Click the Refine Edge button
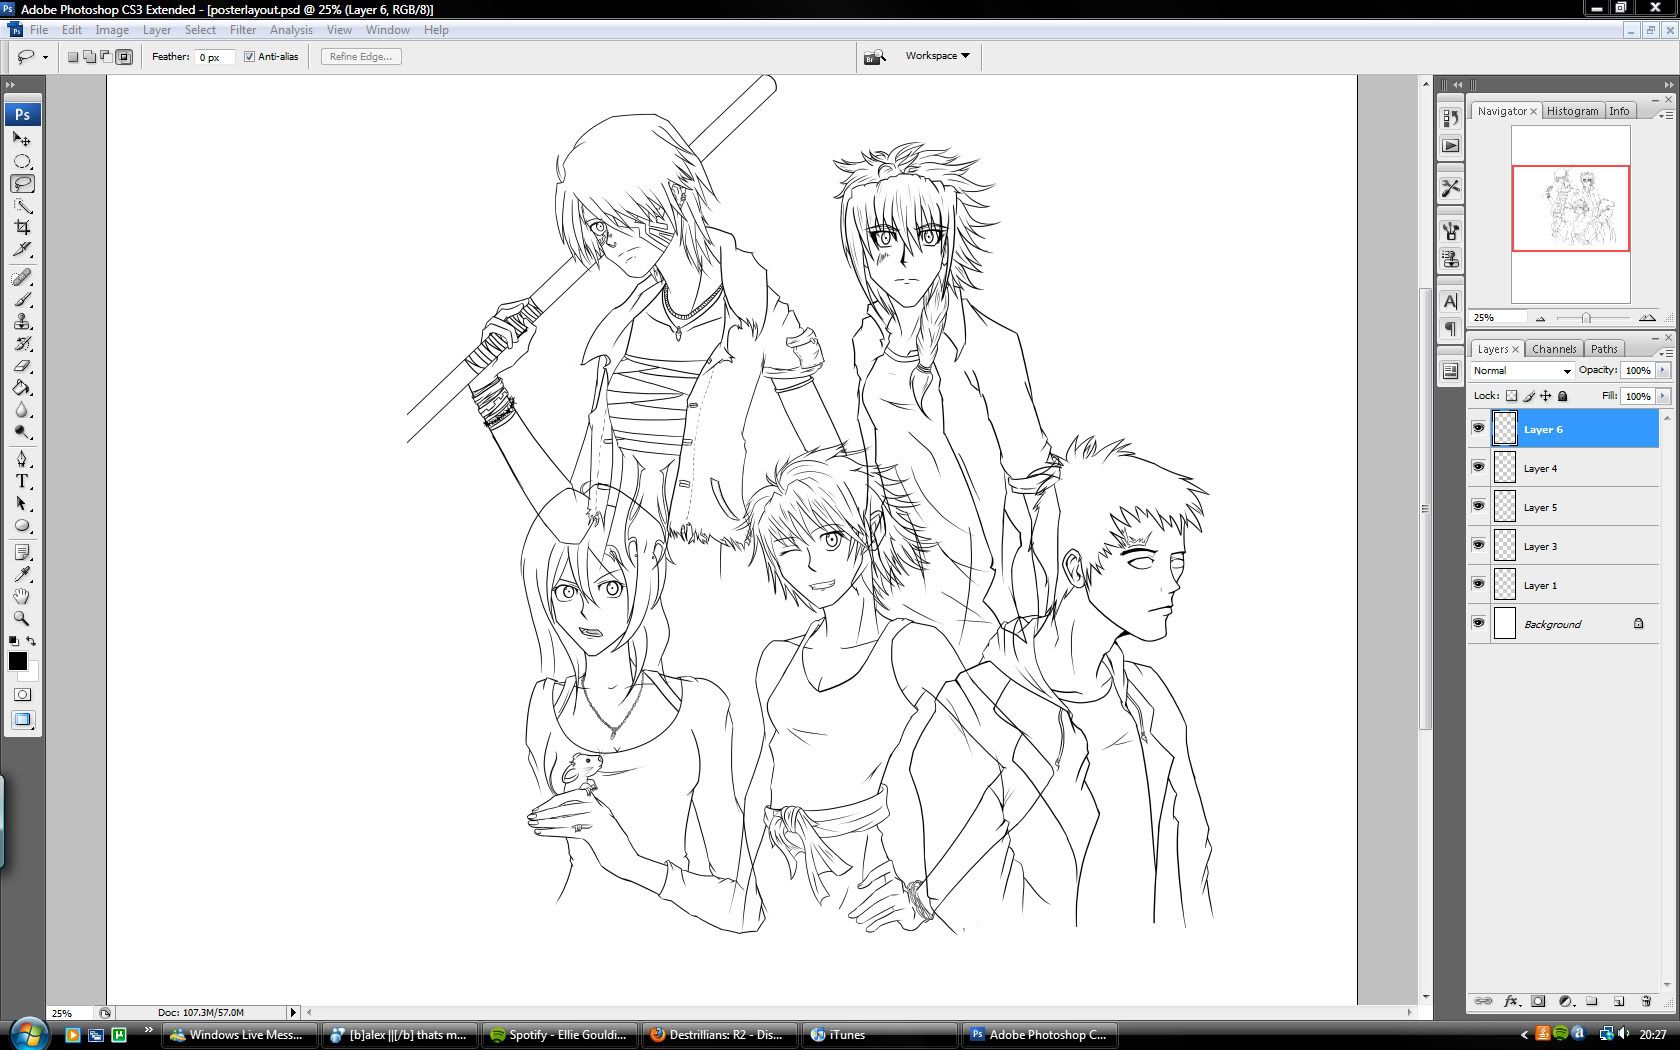This screenshot has height=1050, width=1680. tap(361, 57)
